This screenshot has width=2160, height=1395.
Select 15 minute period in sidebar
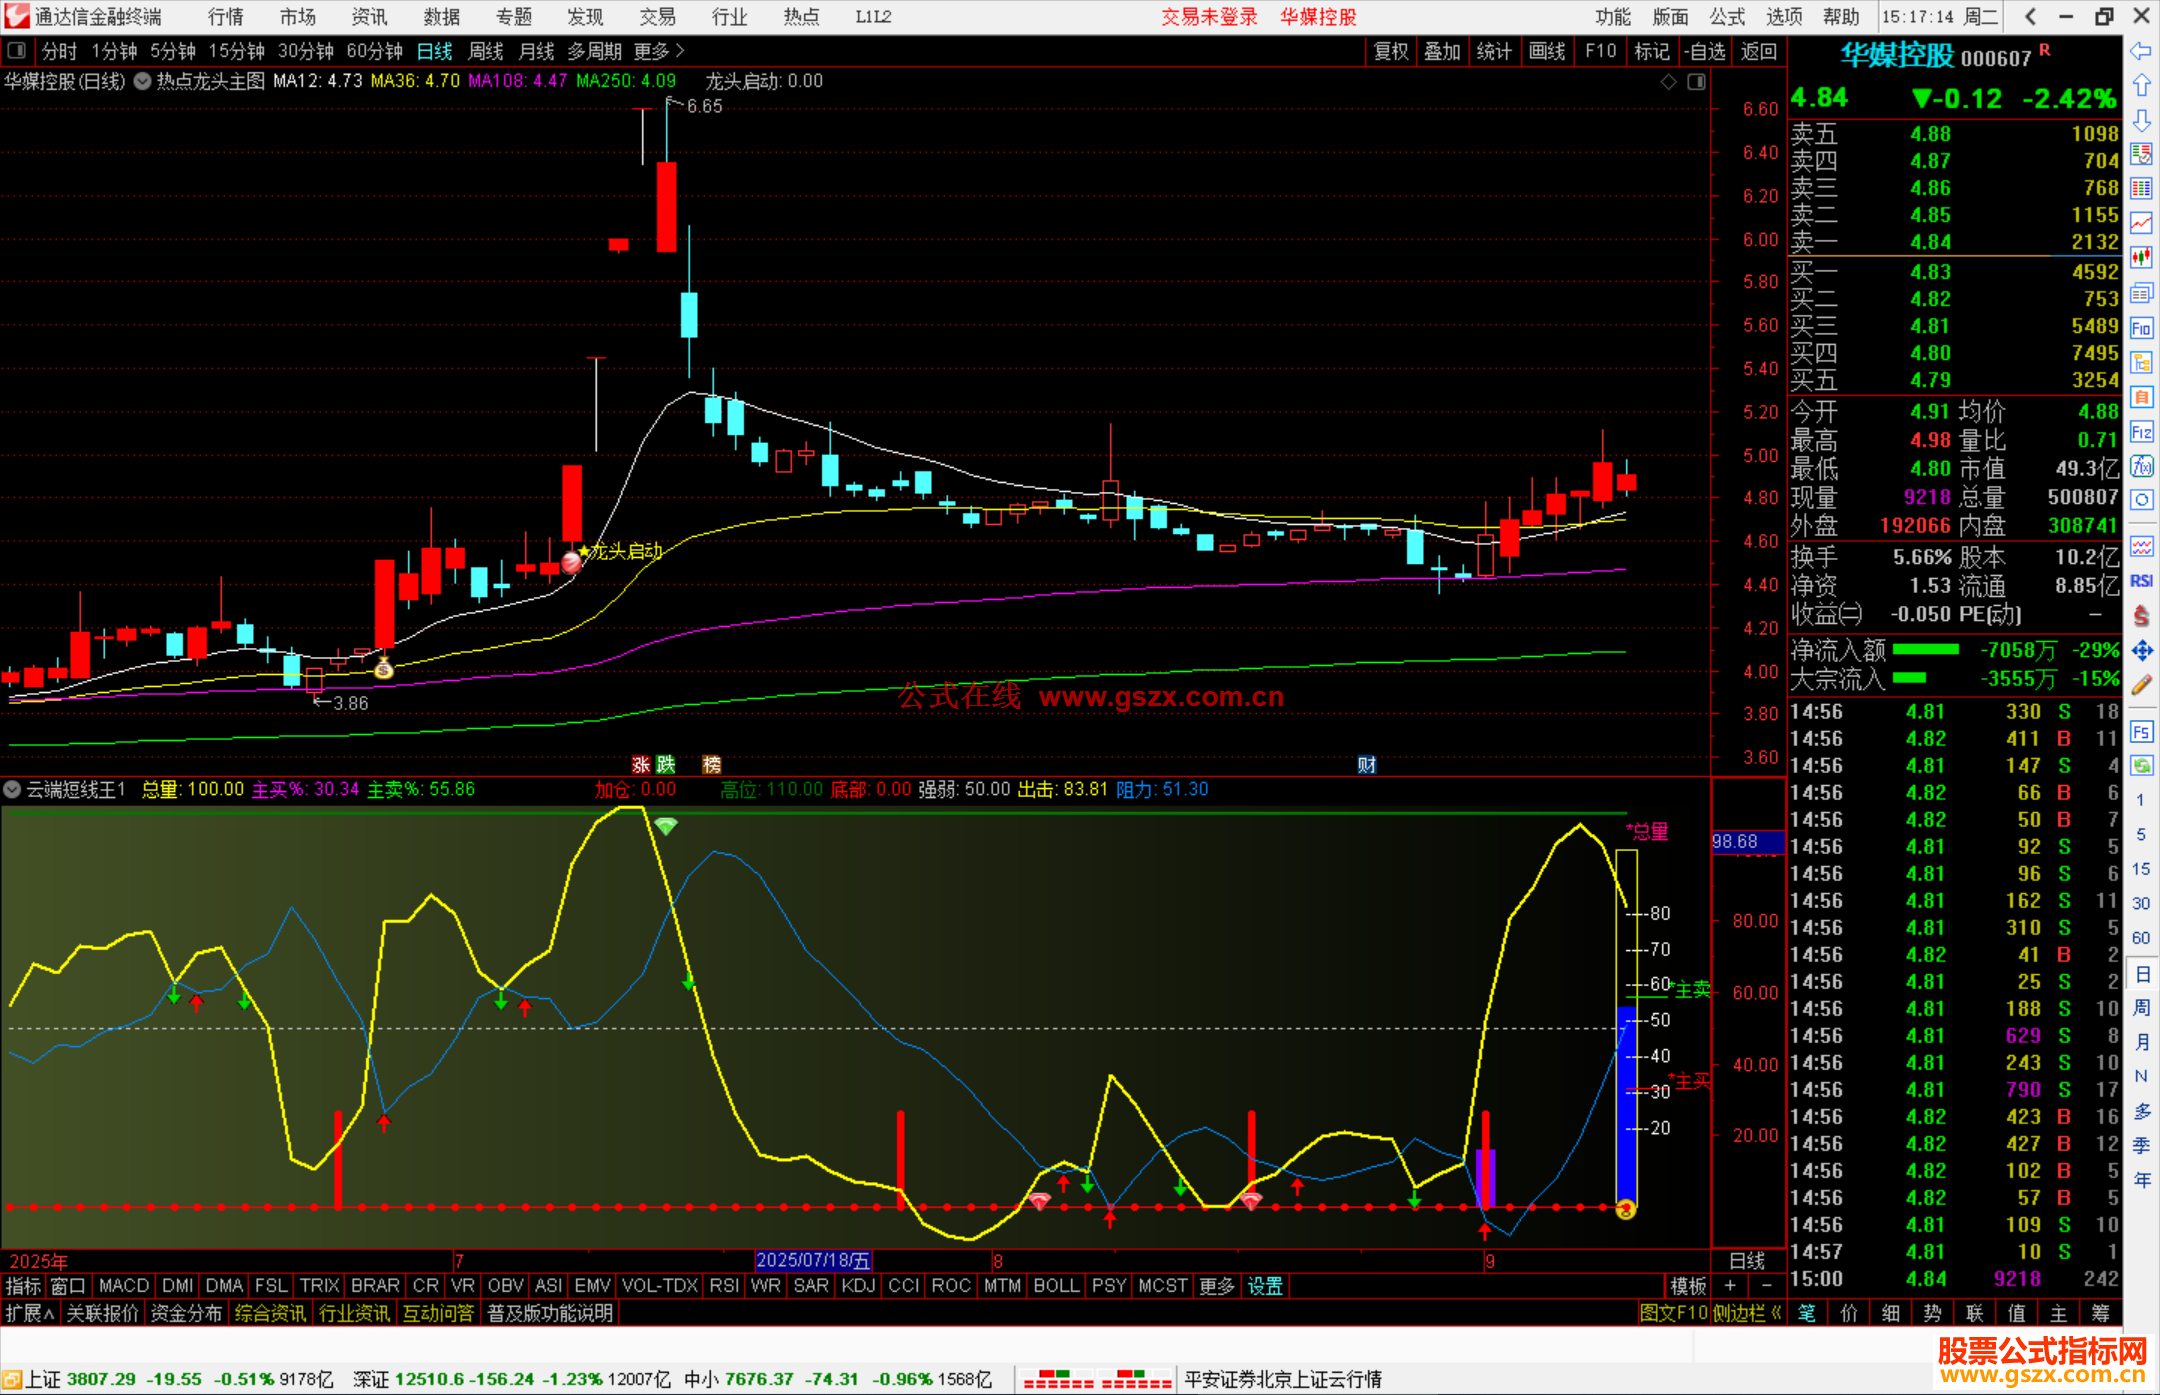coord(2141,869)
